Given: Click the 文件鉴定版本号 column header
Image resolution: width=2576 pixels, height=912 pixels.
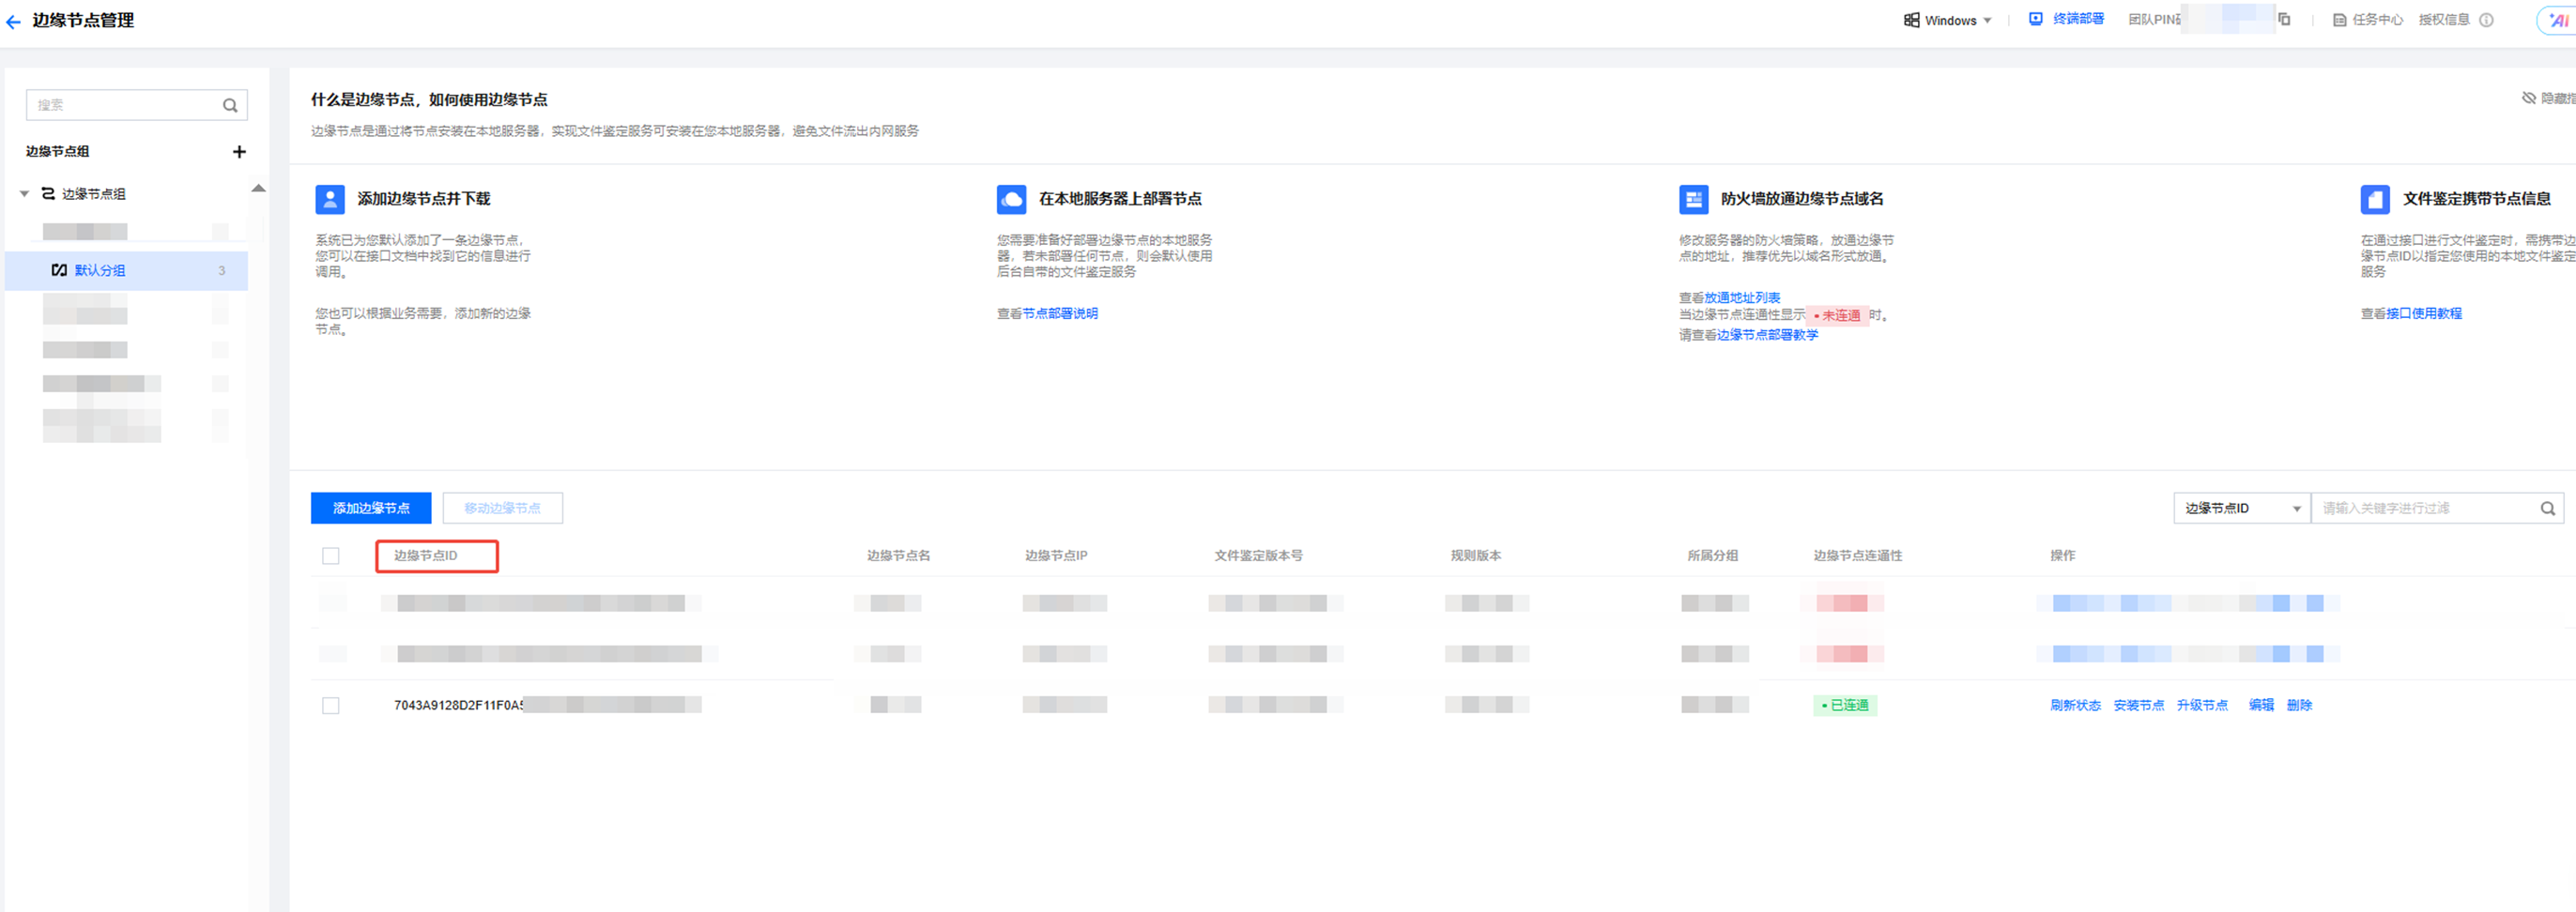Looking at the screenshot, I should [1258, 556].
